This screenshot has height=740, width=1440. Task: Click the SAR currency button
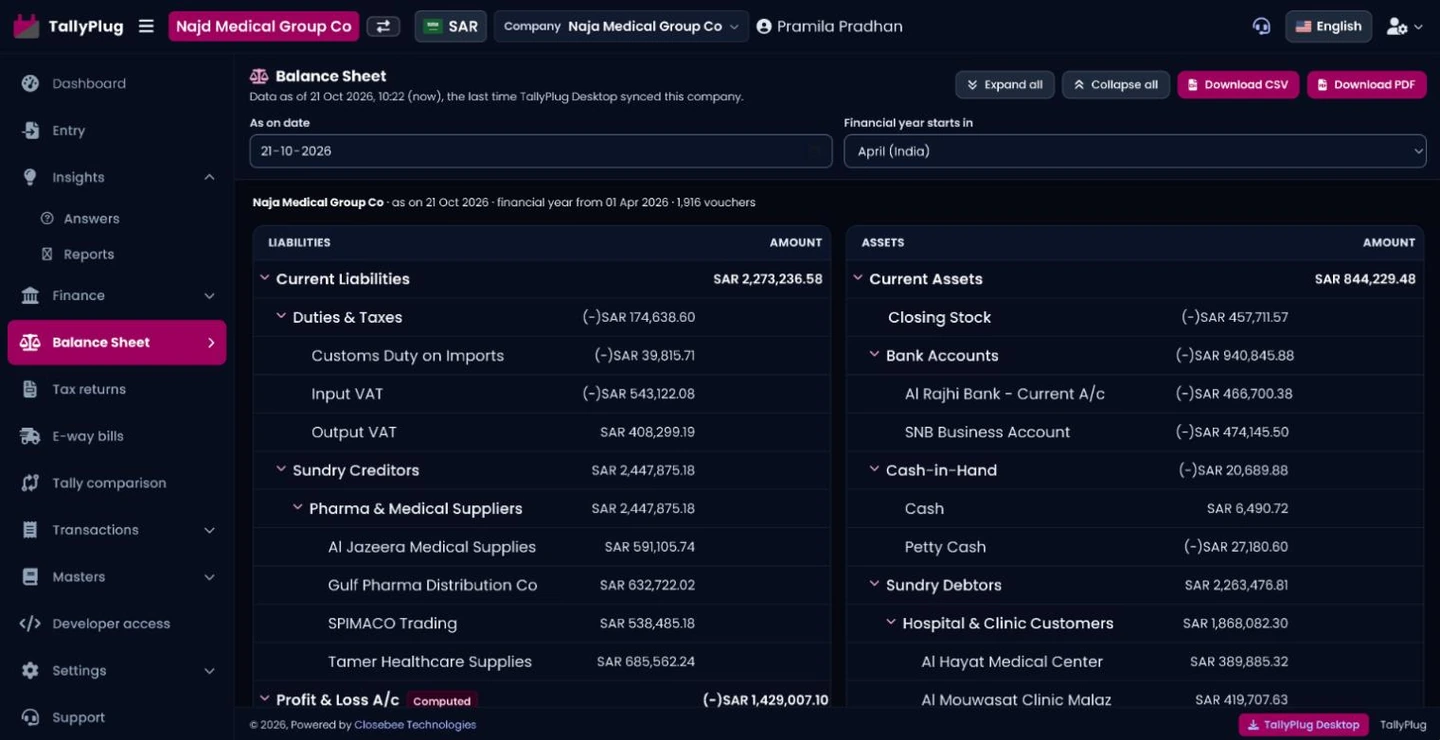[451, 26]
